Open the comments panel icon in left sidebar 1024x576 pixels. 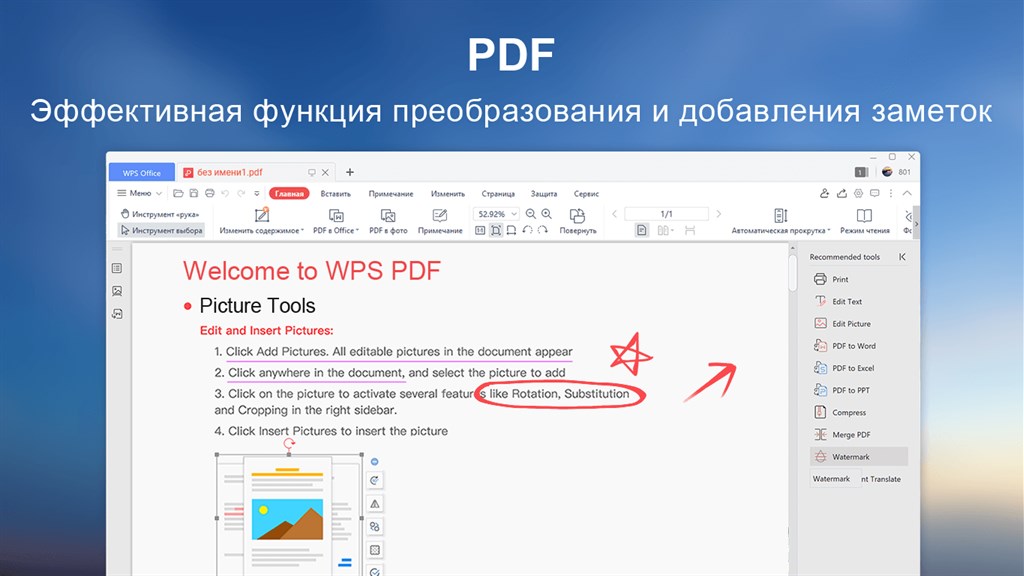[117, 314]
